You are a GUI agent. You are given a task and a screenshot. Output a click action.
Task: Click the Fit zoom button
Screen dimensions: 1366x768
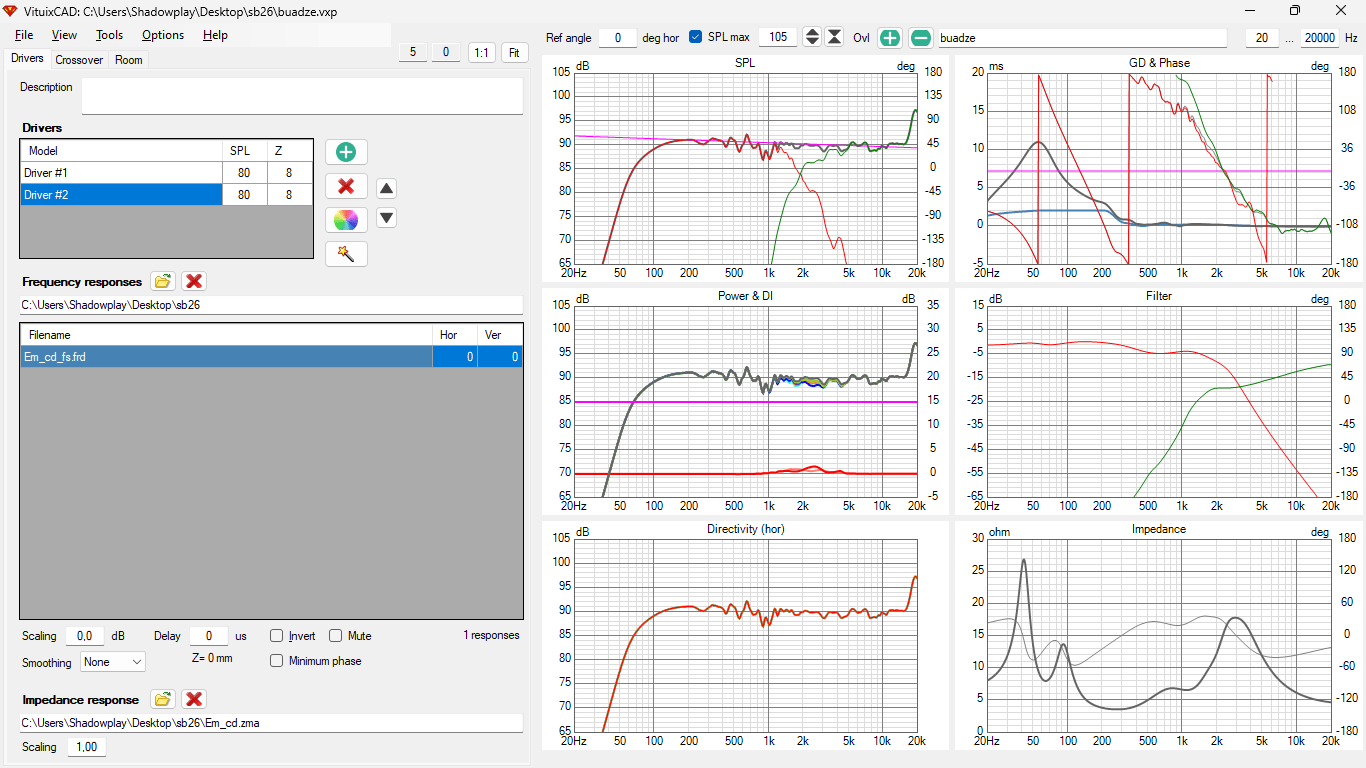click(x=515, y=52)
